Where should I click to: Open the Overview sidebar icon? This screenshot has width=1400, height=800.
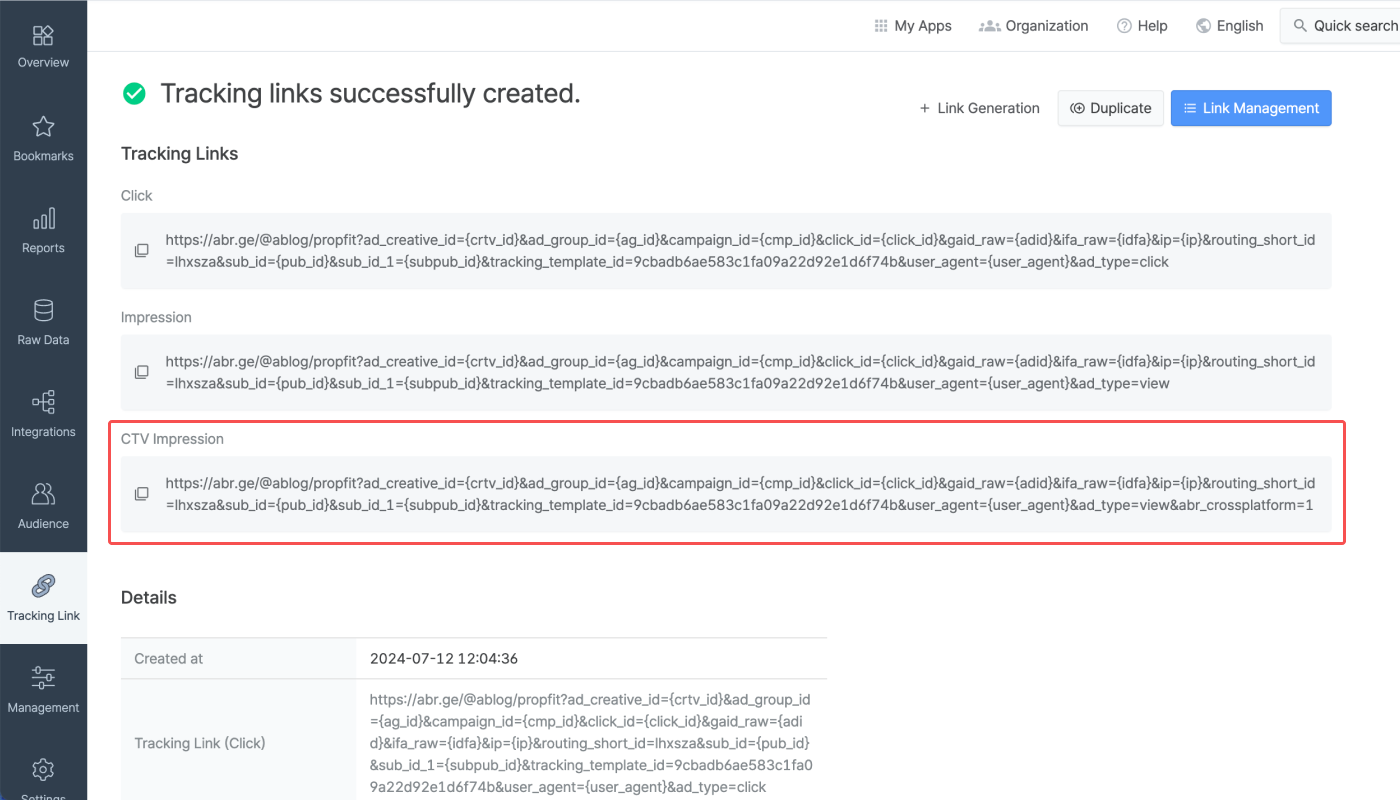point(43,36)
